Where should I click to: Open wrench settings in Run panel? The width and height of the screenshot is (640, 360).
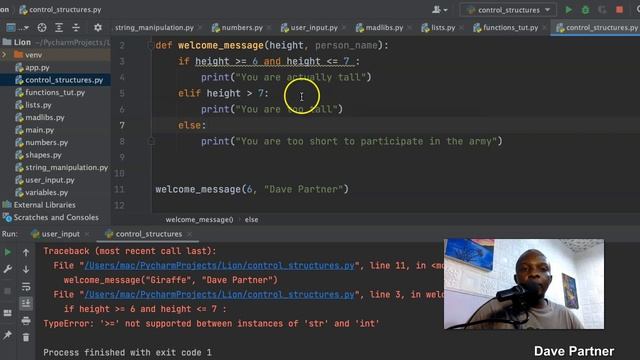click(x=7, y=269)
